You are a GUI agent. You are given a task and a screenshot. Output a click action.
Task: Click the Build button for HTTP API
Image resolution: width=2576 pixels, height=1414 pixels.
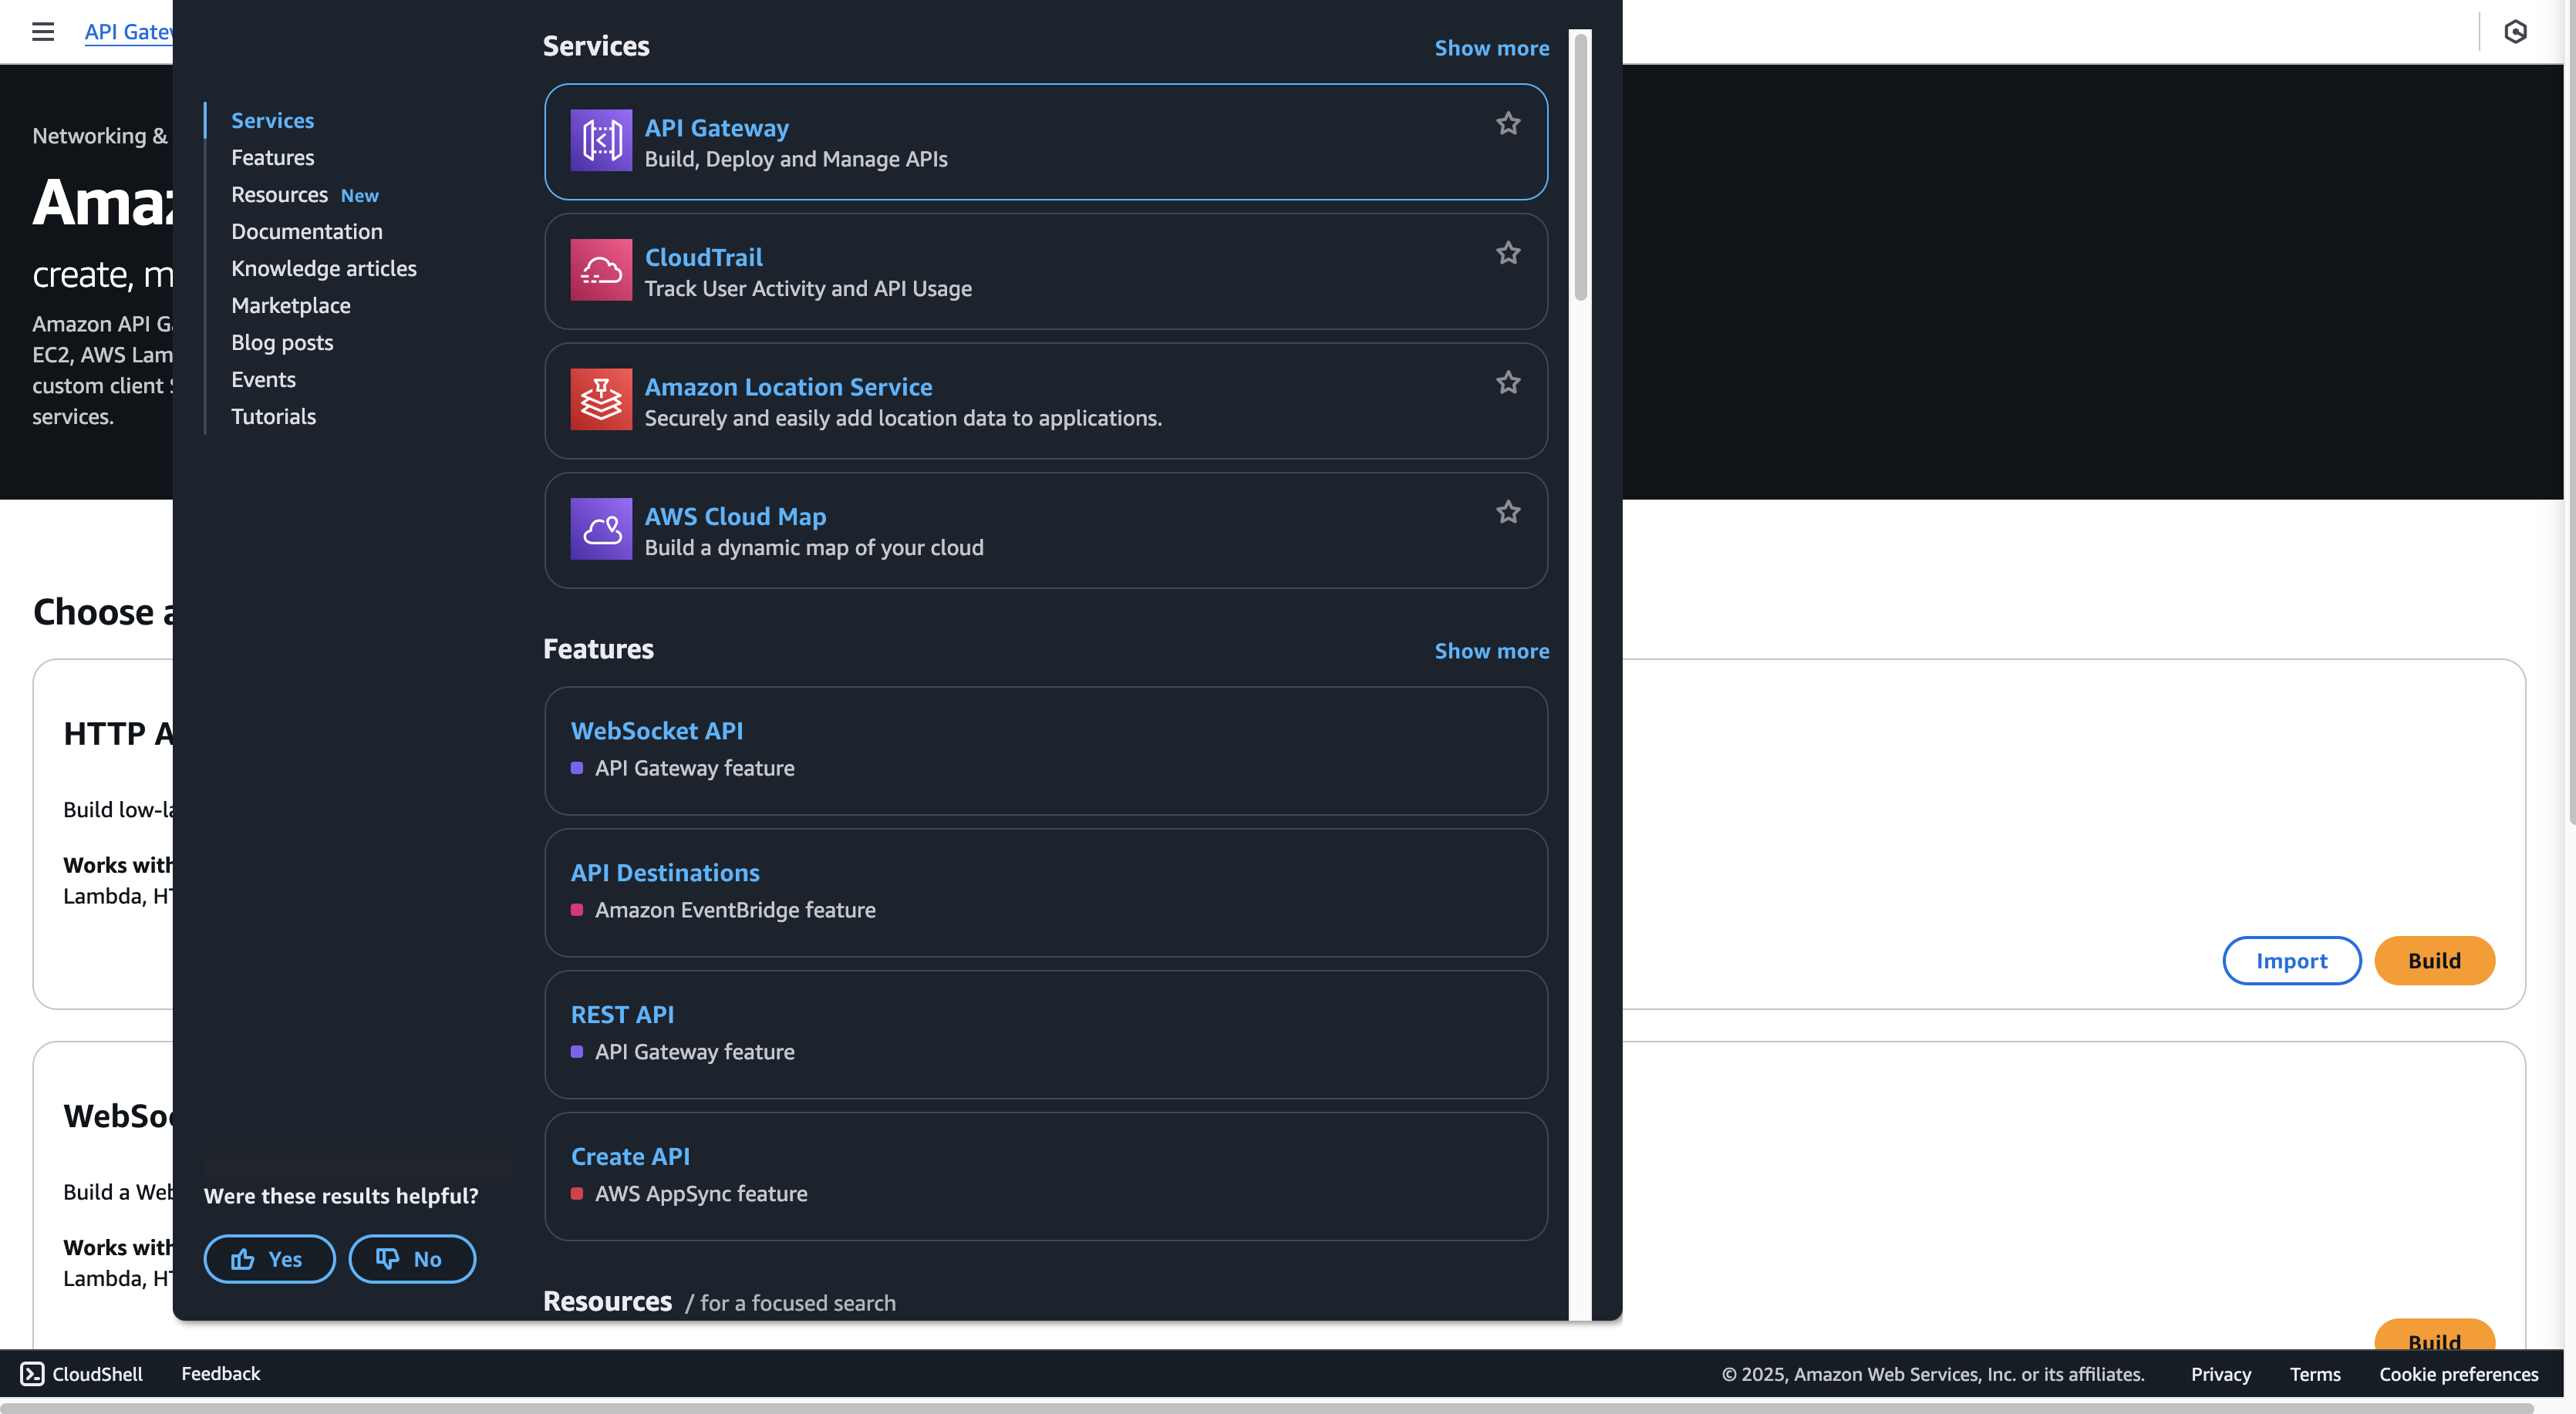(x=2434, y=961)
